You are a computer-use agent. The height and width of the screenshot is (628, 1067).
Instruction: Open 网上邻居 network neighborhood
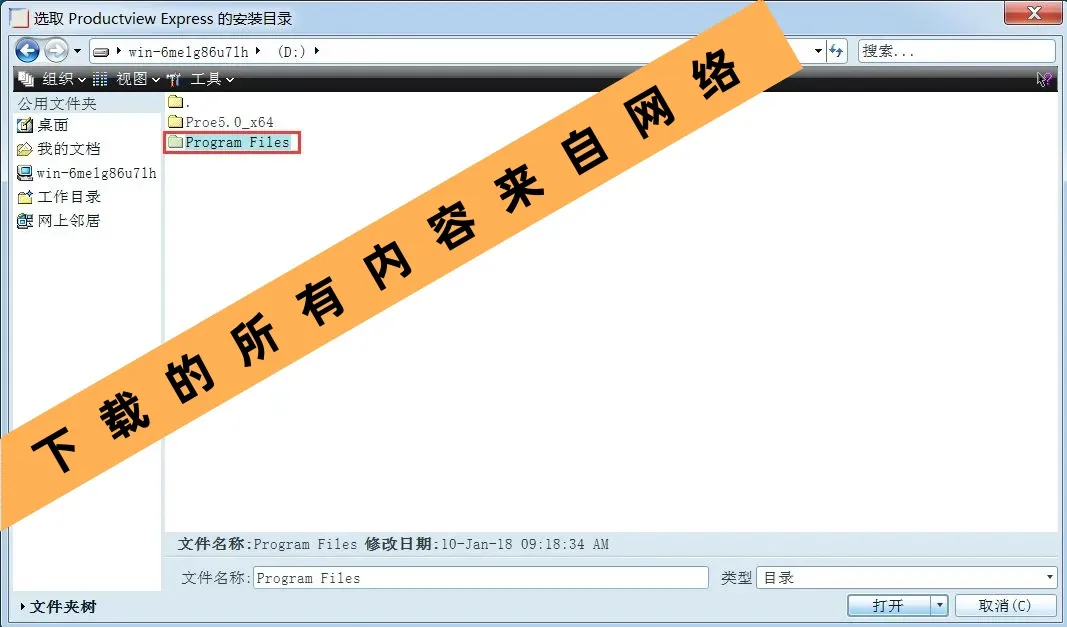pos(69,221)
